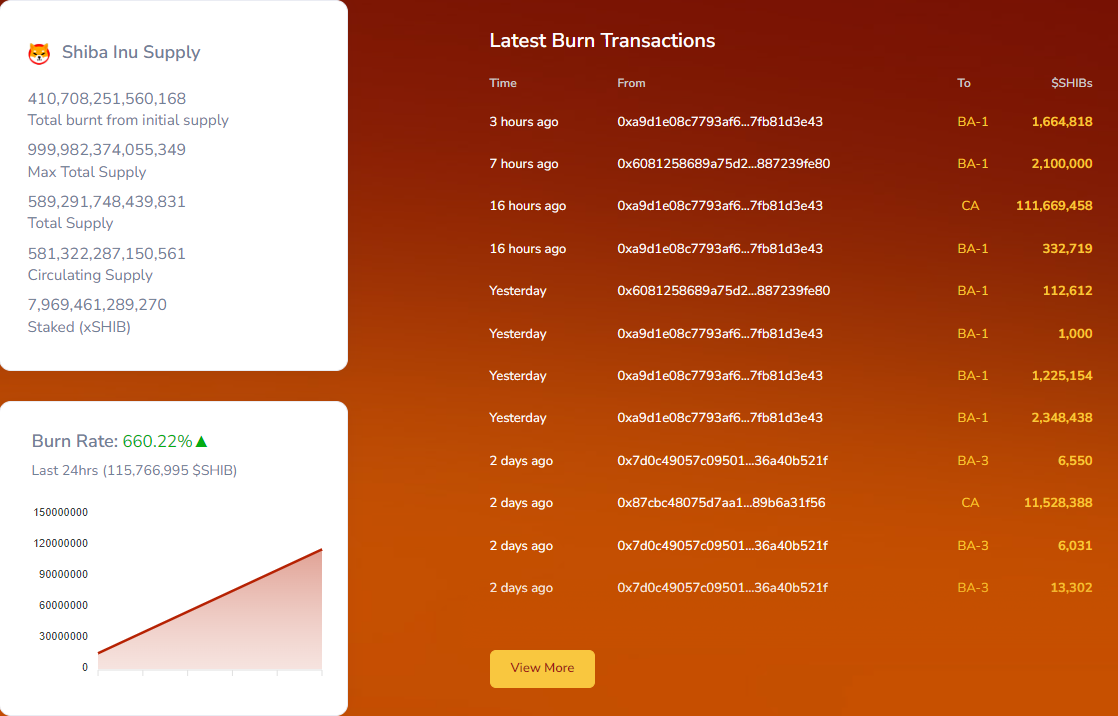Open the sender address for 6,031 burn
Image resolution: width=1118 pixels, height=716 pixels.
(722, 546)
